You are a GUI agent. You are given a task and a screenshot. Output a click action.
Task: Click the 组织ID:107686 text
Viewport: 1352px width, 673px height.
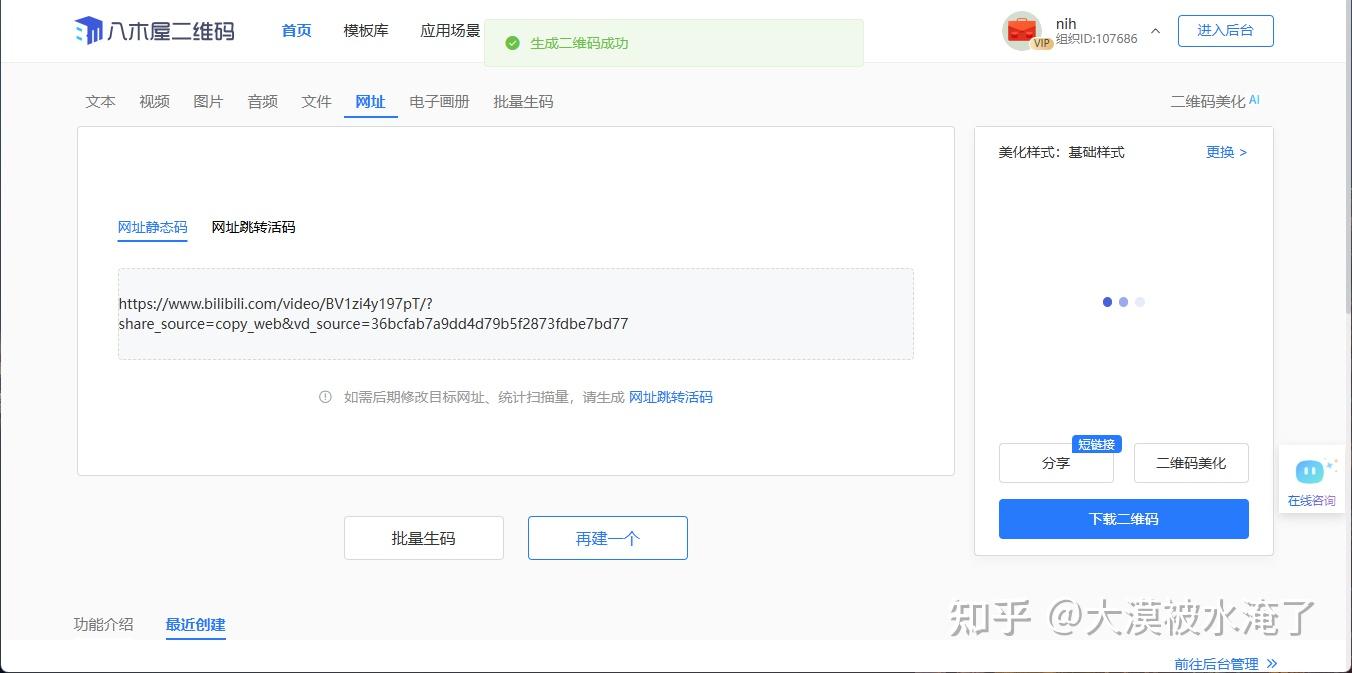[1096, 39]
